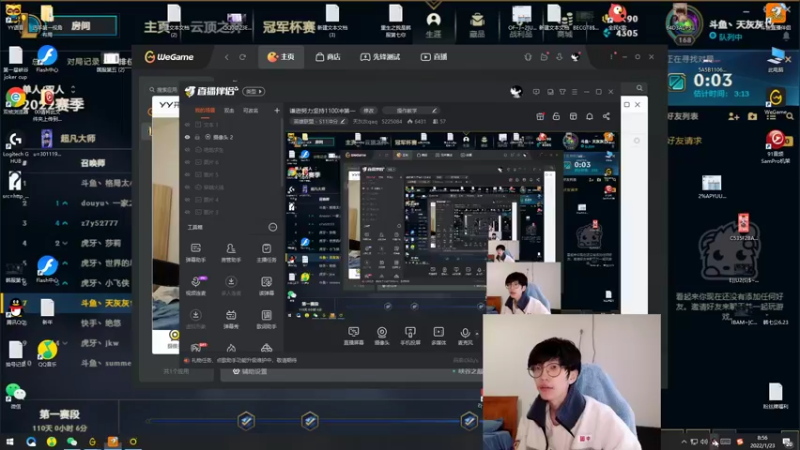Screen dimensions: 800x450
Task: Open the 藏品 collection icon in LoL client
Action: [x=477, y=24]
